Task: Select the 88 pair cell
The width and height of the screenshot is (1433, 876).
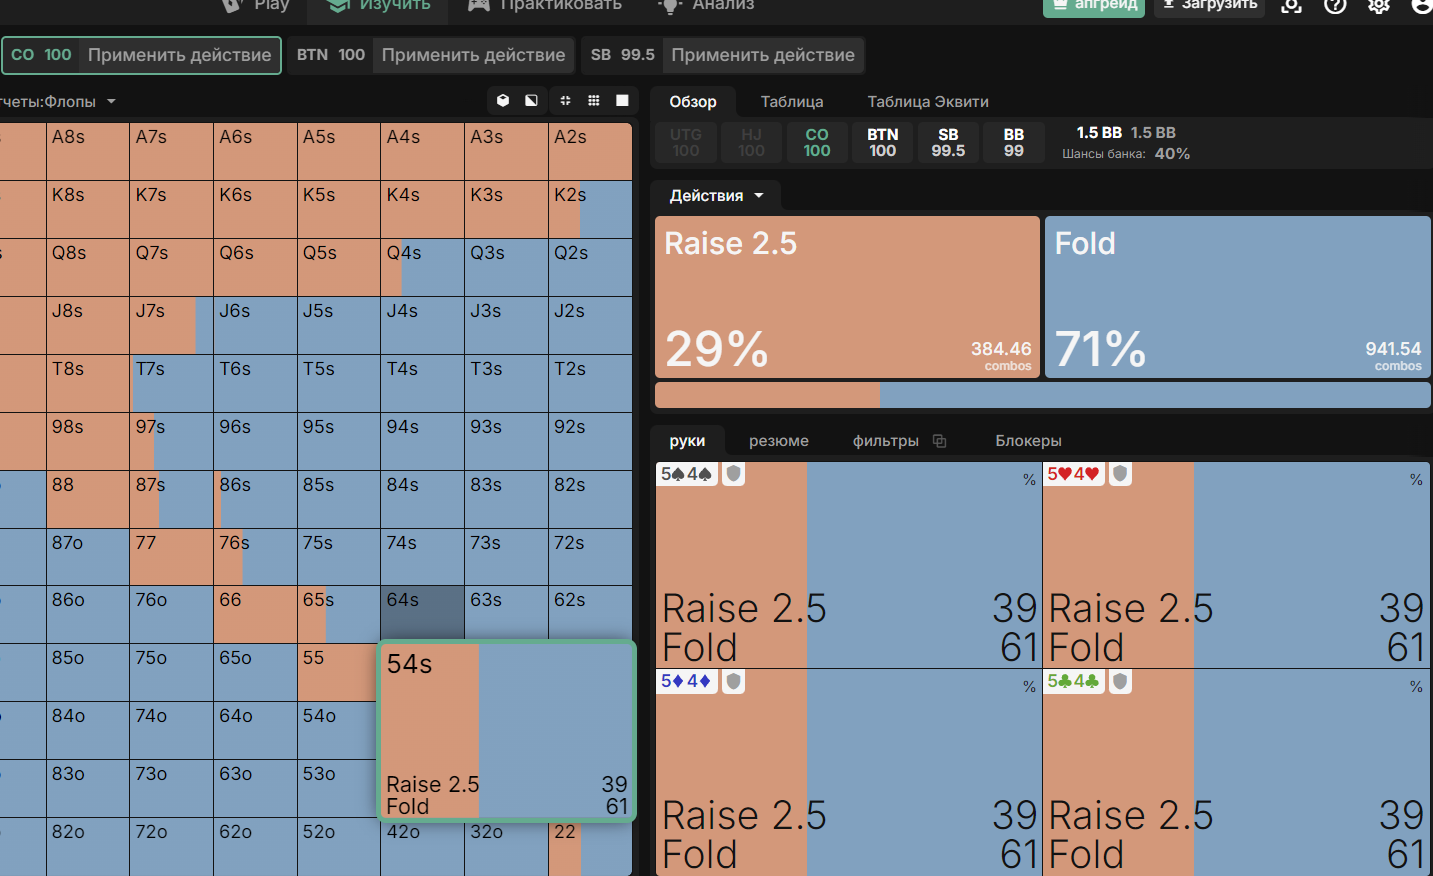Action: click(88, 500)
